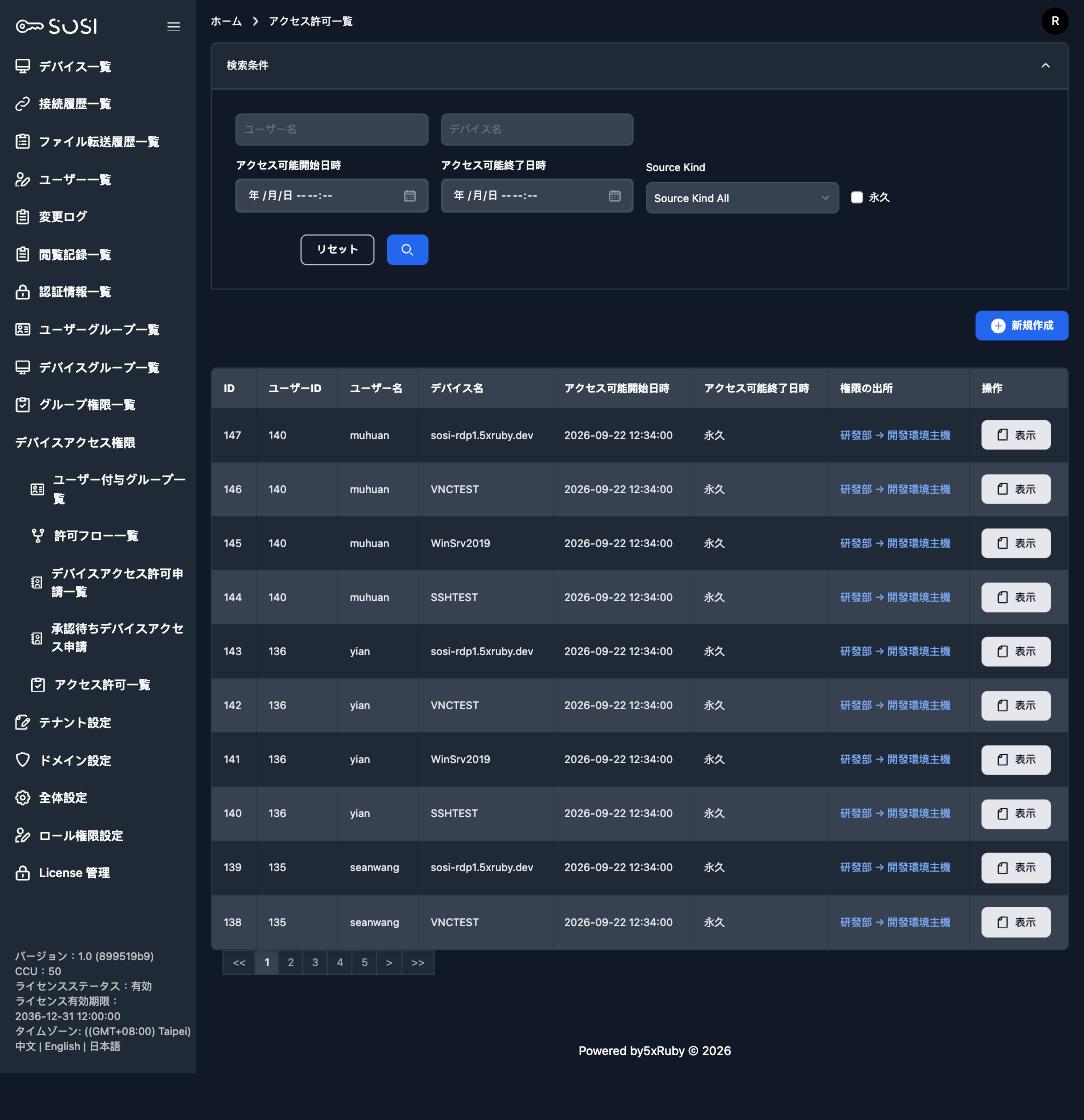Click the branch icon beside 許可フロー一覧
This screenshot has width=1084, height=1120.
(x=38, y=536)
